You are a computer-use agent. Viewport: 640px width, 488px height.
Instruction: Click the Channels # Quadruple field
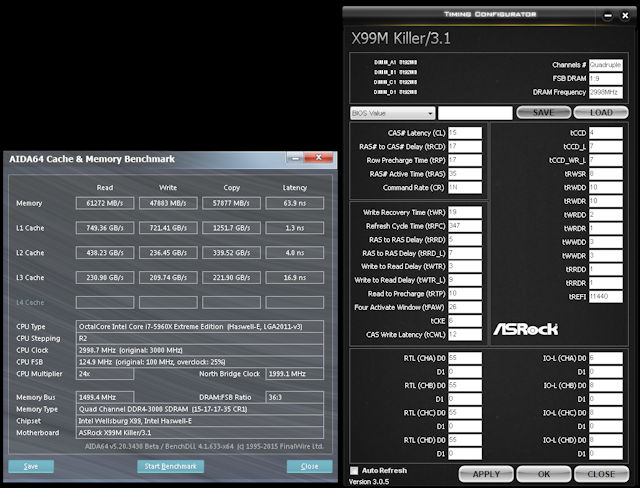606,65
